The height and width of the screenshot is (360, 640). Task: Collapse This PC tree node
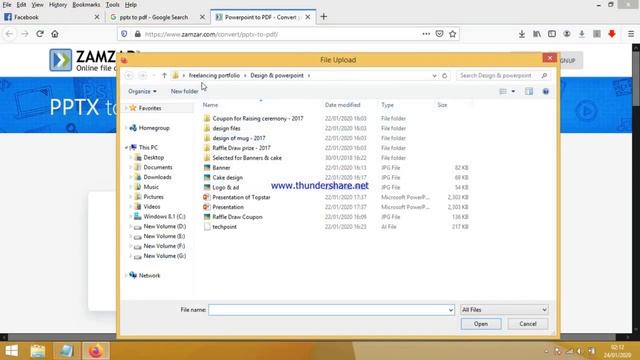click(x=126, y=148)
